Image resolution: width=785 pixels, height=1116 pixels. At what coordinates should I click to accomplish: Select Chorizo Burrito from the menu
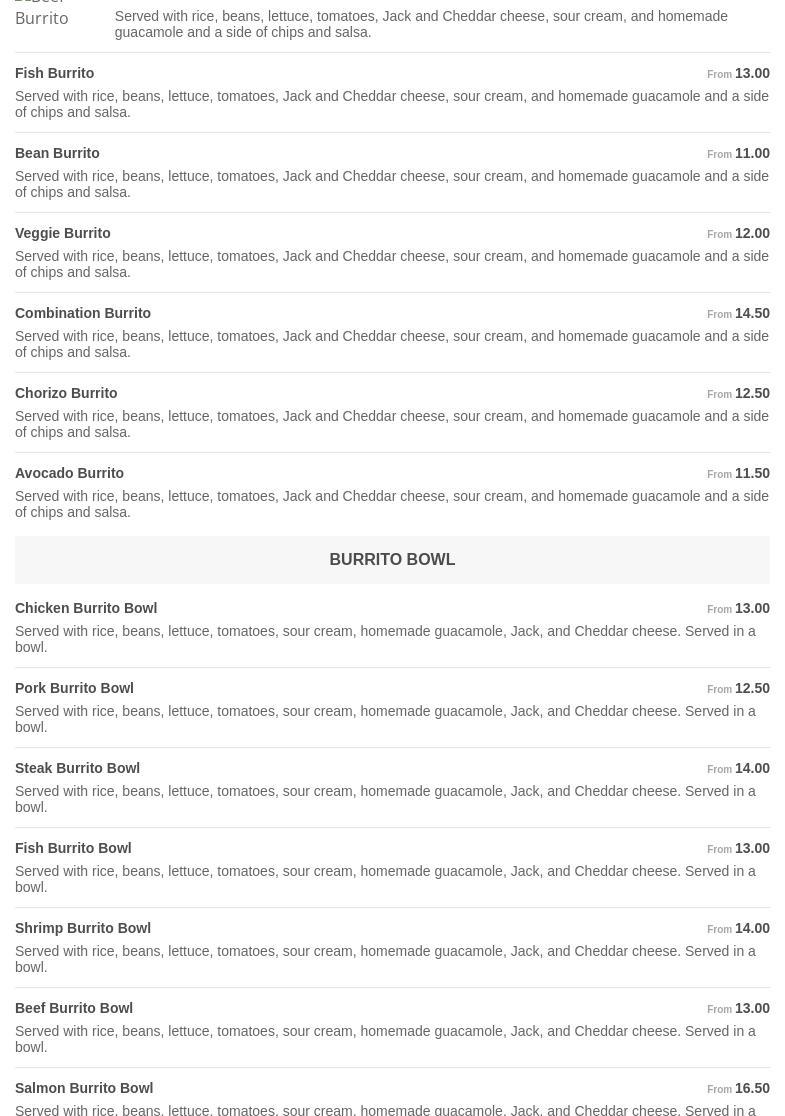click(x=66, y=393)
